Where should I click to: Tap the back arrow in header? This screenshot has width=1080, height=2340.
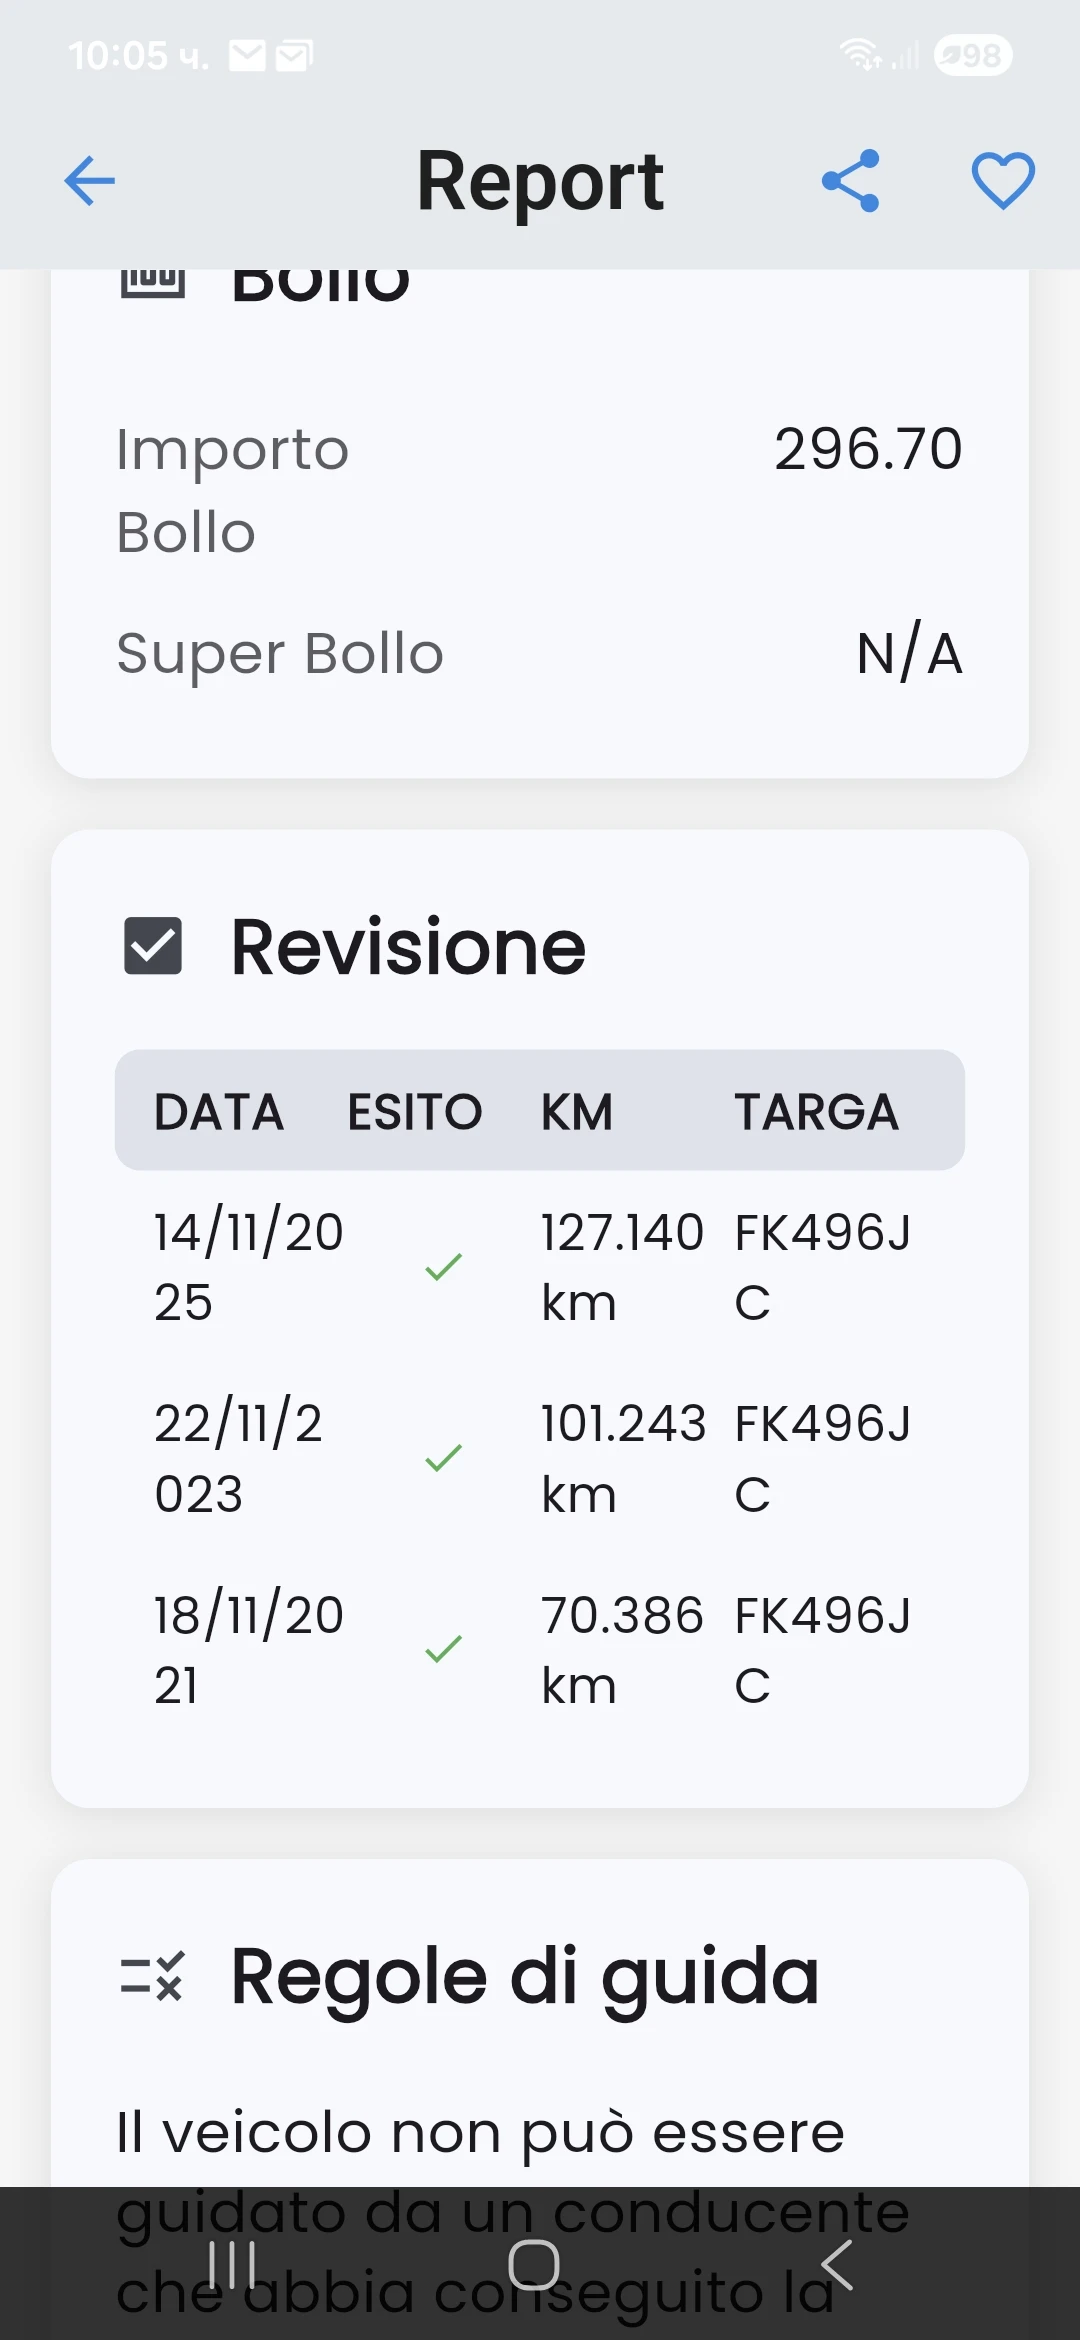90,181
